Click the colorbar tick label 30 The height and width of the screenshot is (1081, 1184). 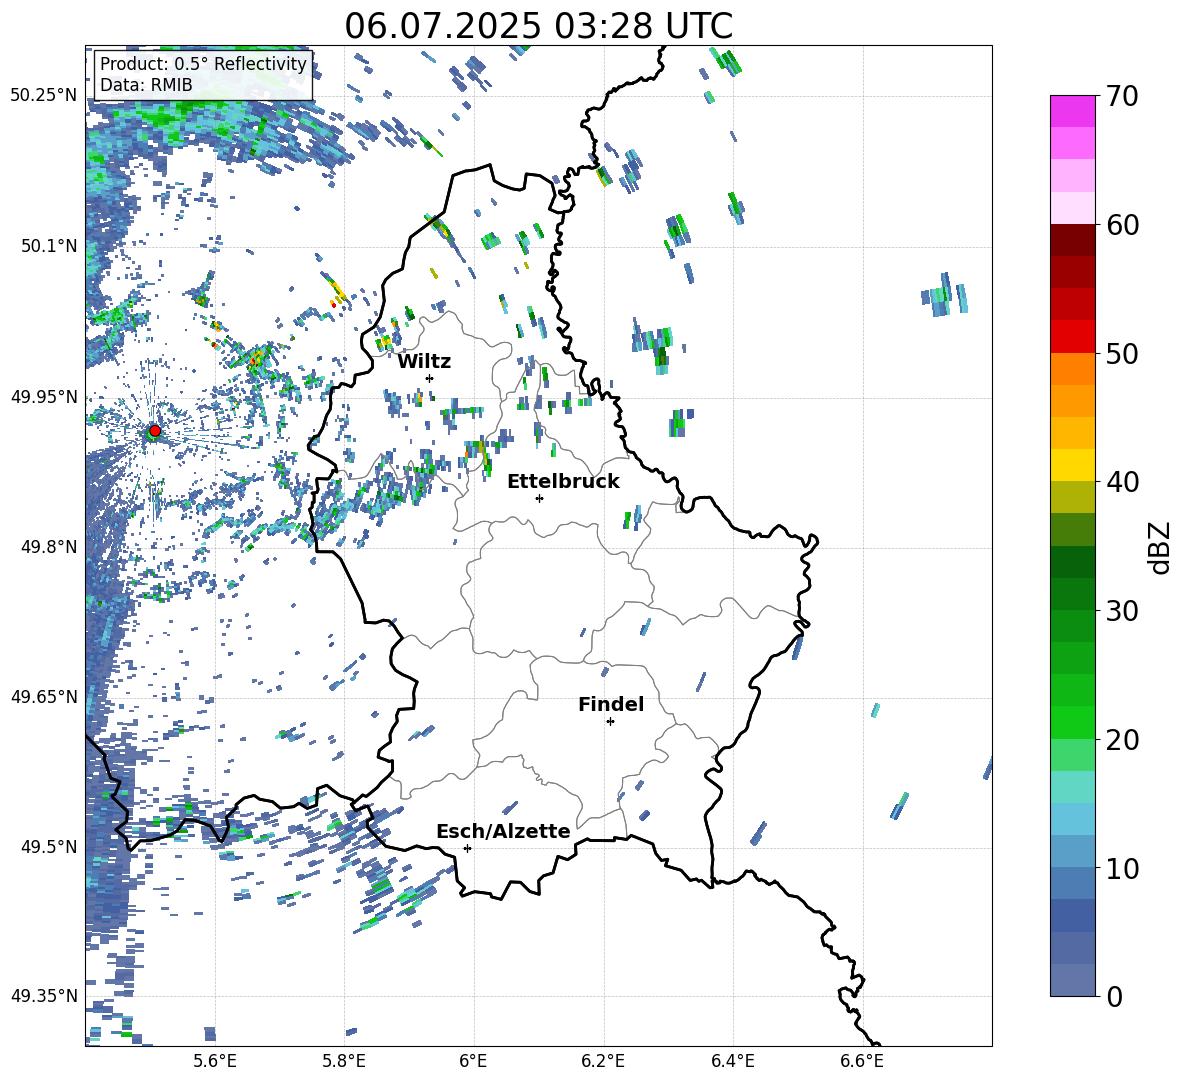pyautogui.click(x=1122, y=611)
